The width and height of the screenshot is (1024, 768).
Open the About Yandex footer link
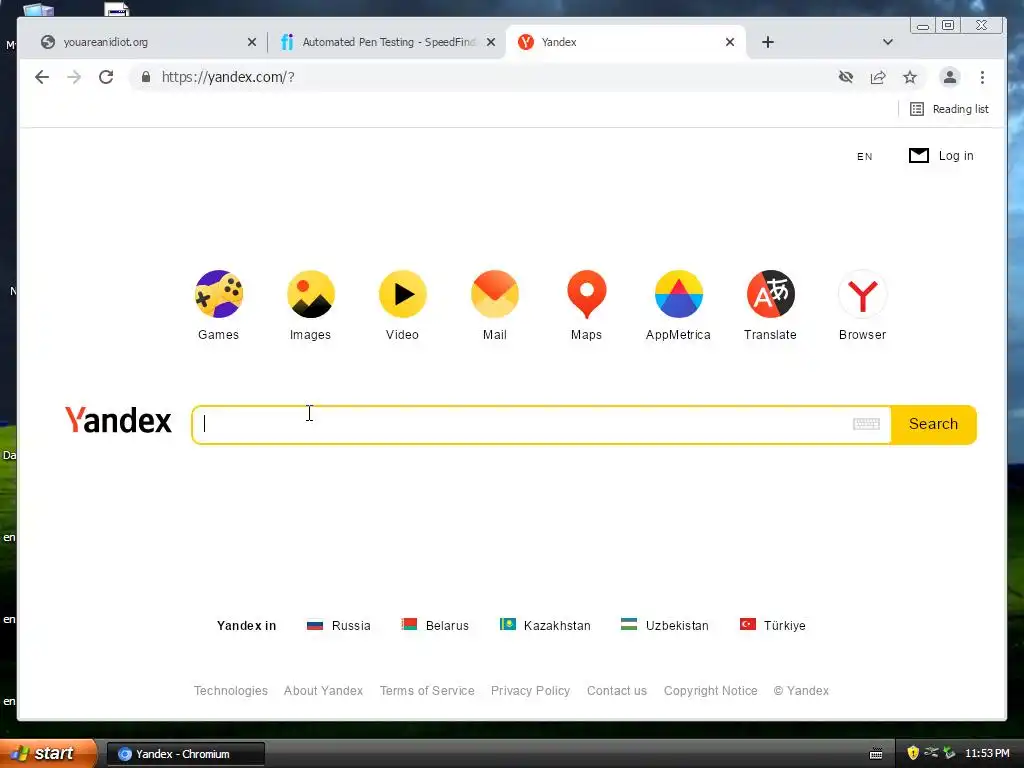pos(323,691)
